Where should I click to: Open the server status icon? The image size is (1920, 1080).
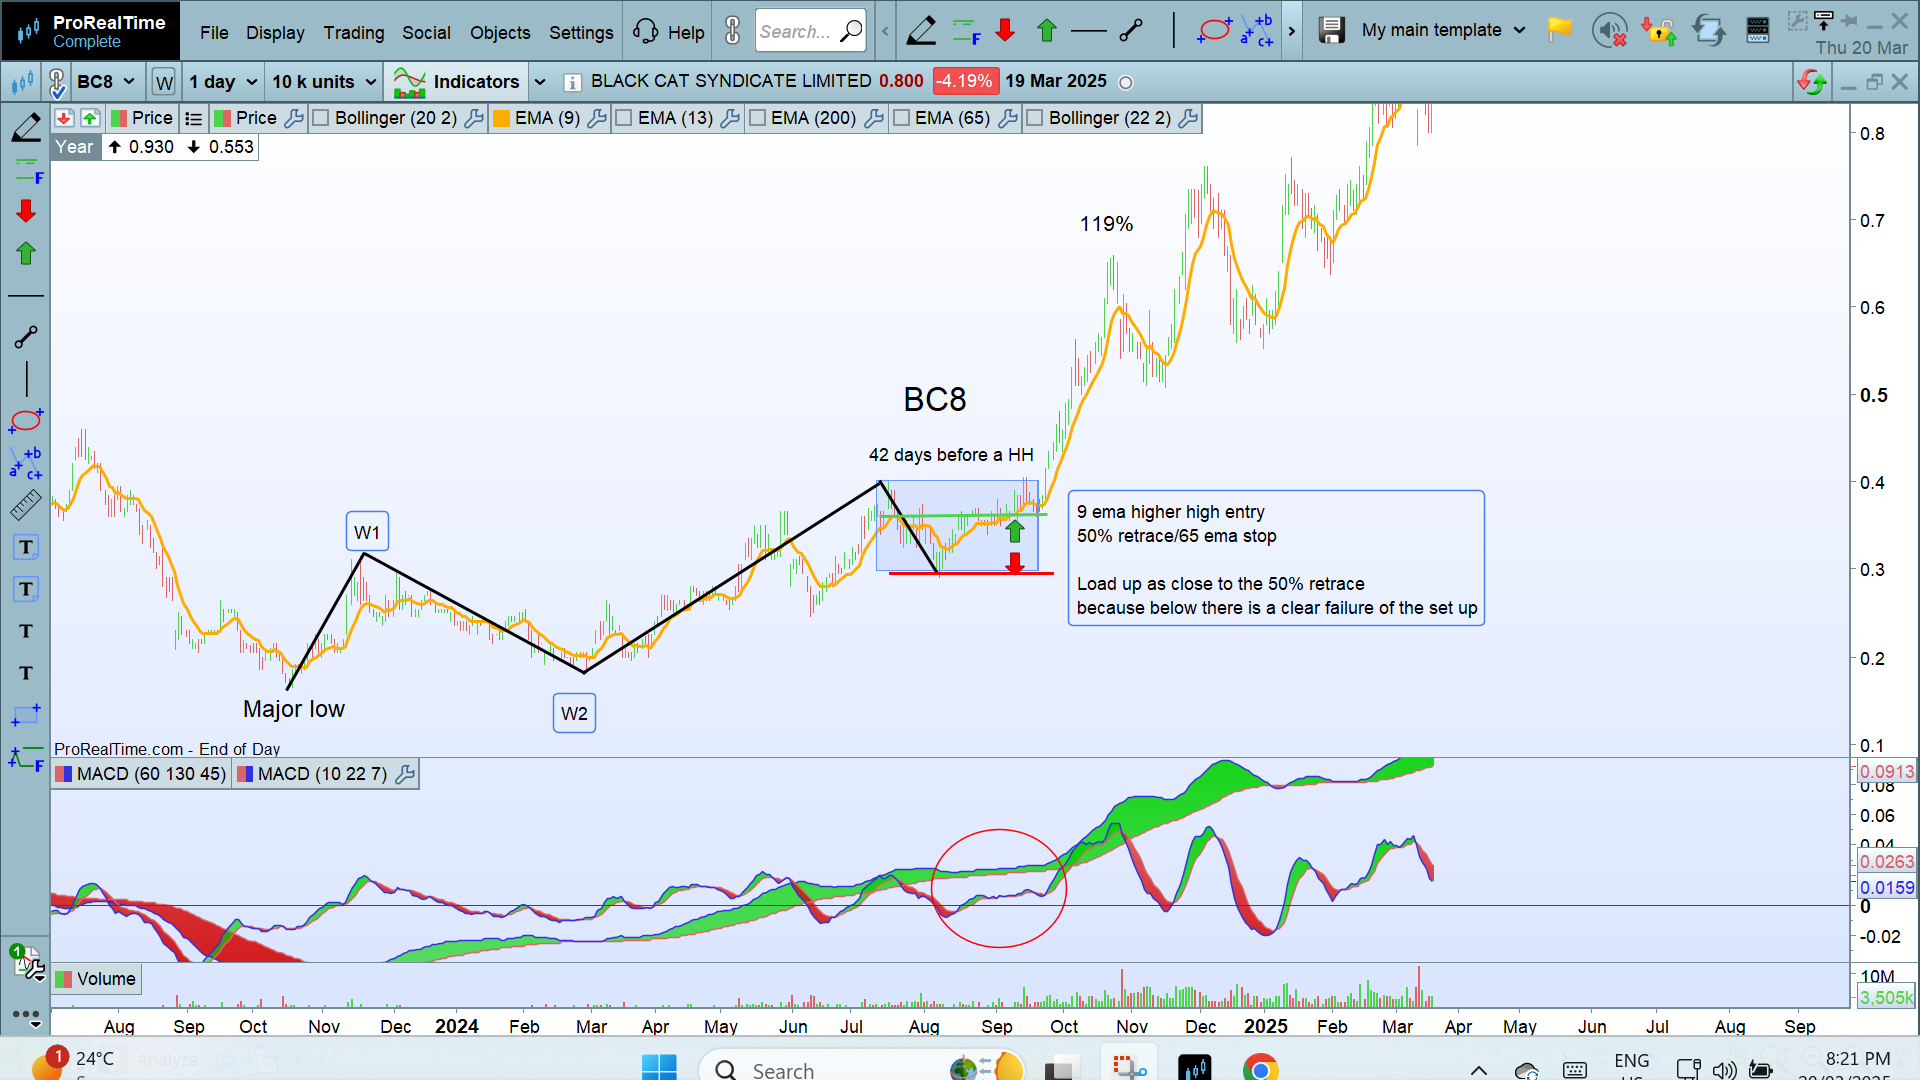tap(1758, 31)
